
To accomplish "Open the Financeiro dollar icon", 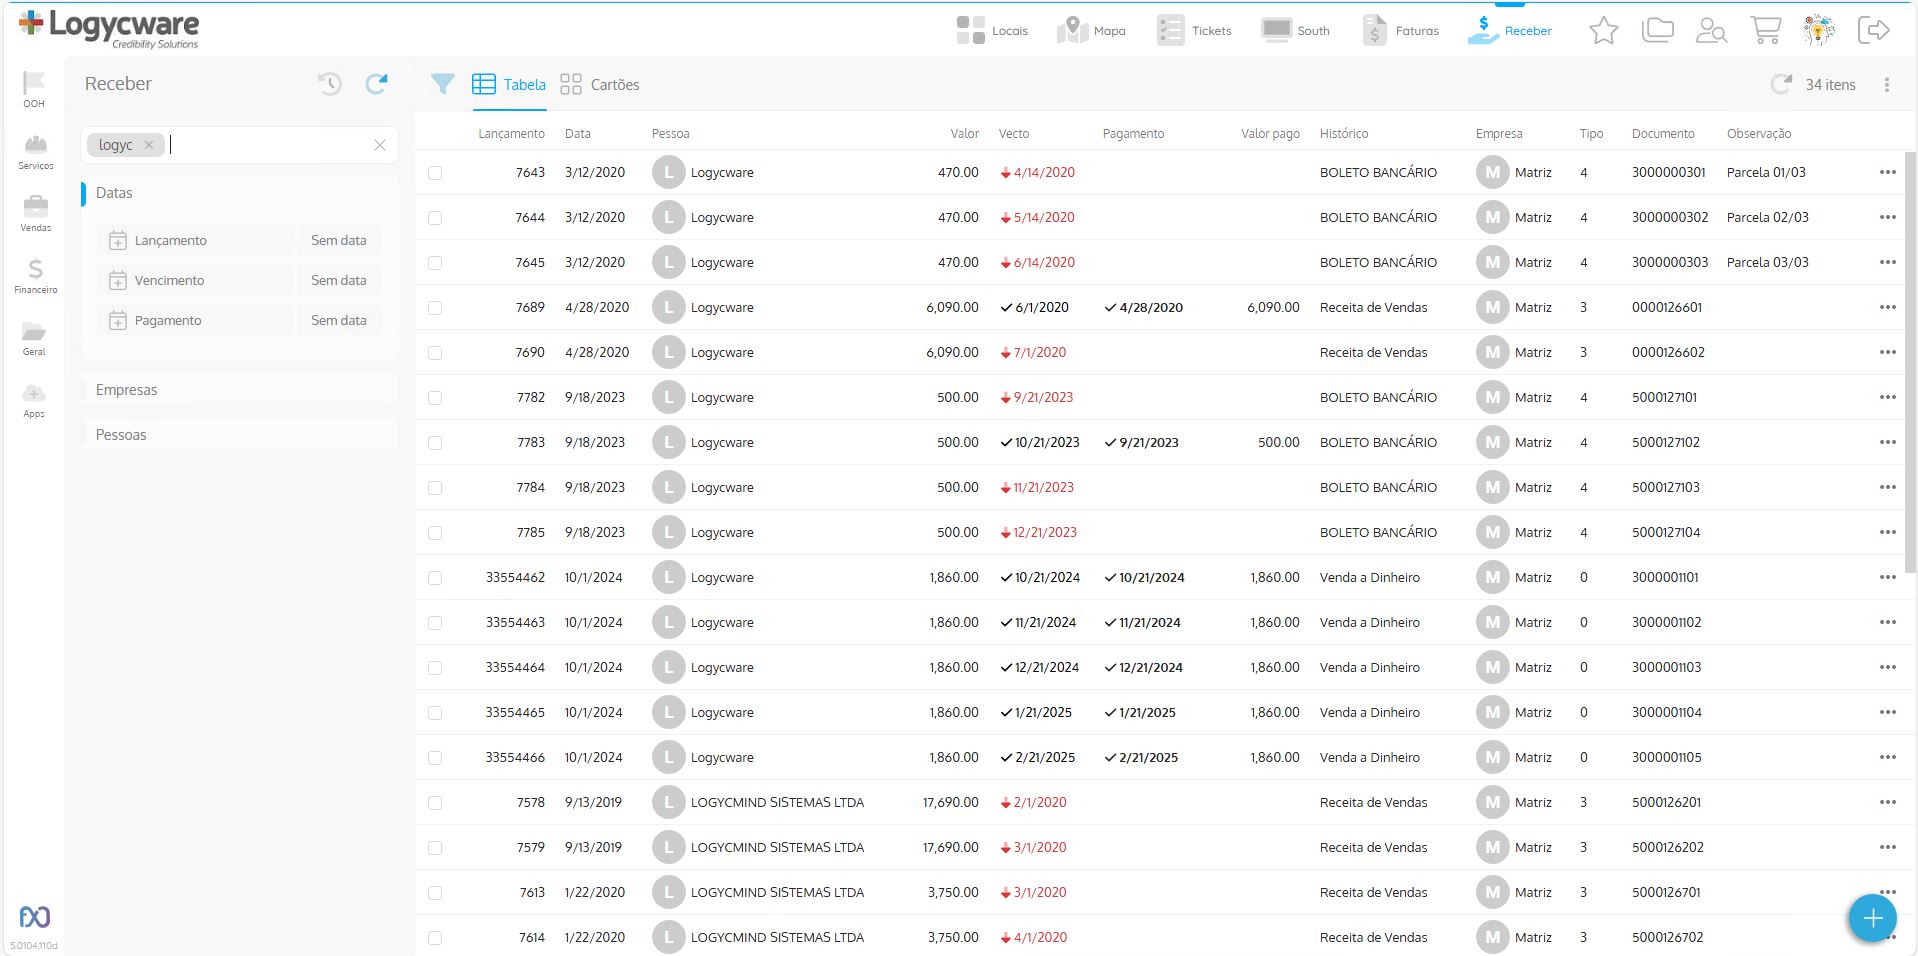I will [x=35, y=276].
